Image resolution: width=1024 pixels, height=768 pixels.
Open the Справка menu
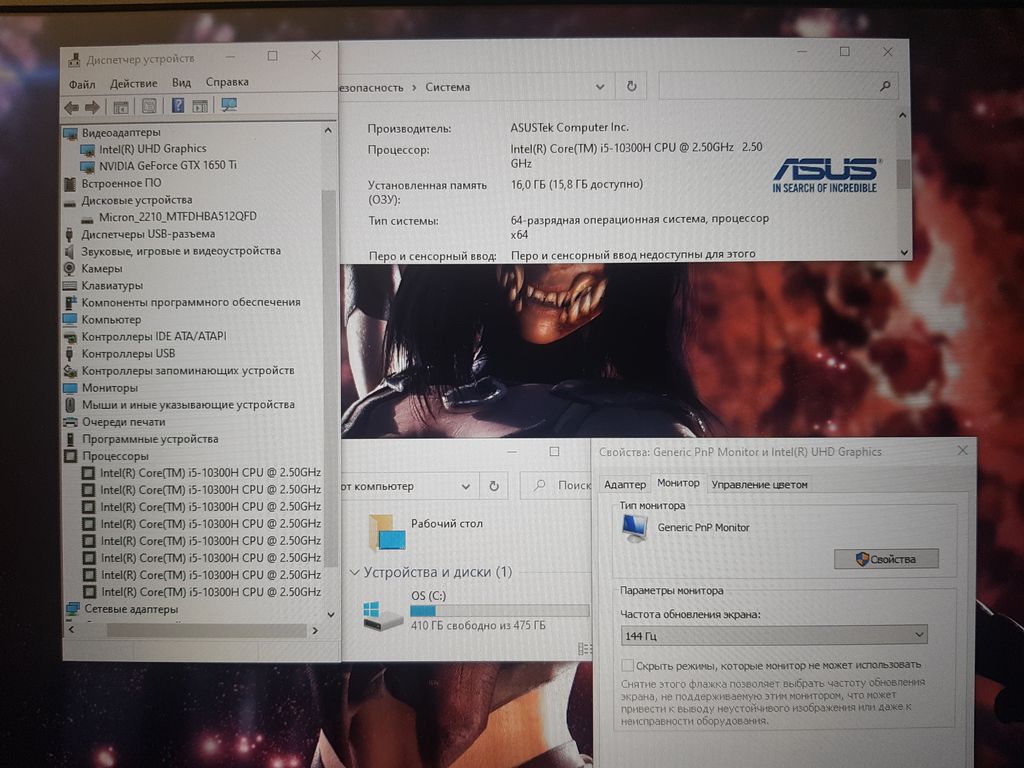227,82
